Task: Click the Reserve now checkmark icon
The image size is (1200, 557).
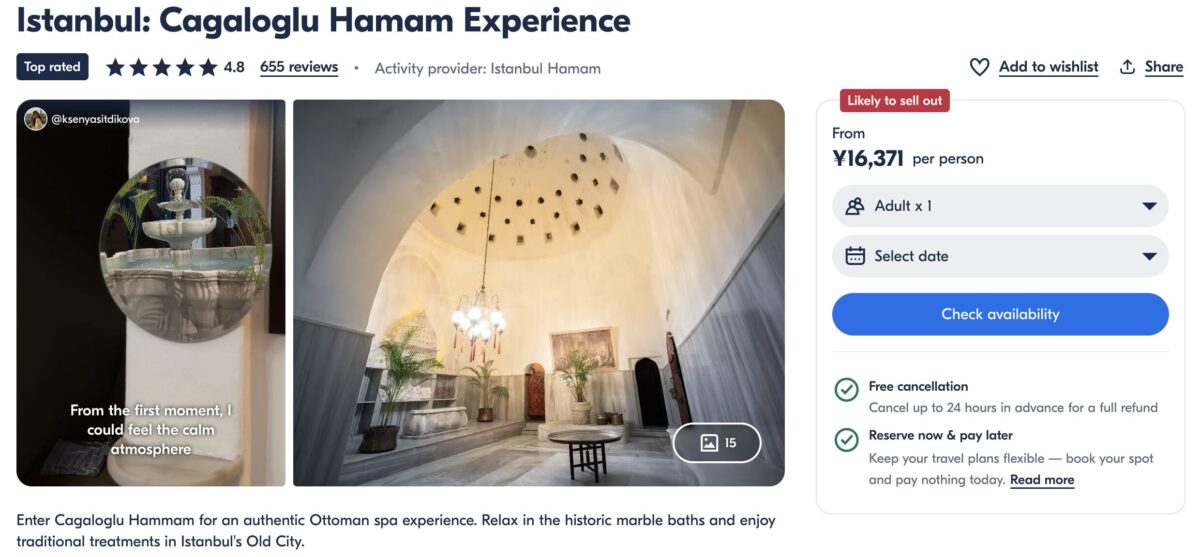Action: 846,439
